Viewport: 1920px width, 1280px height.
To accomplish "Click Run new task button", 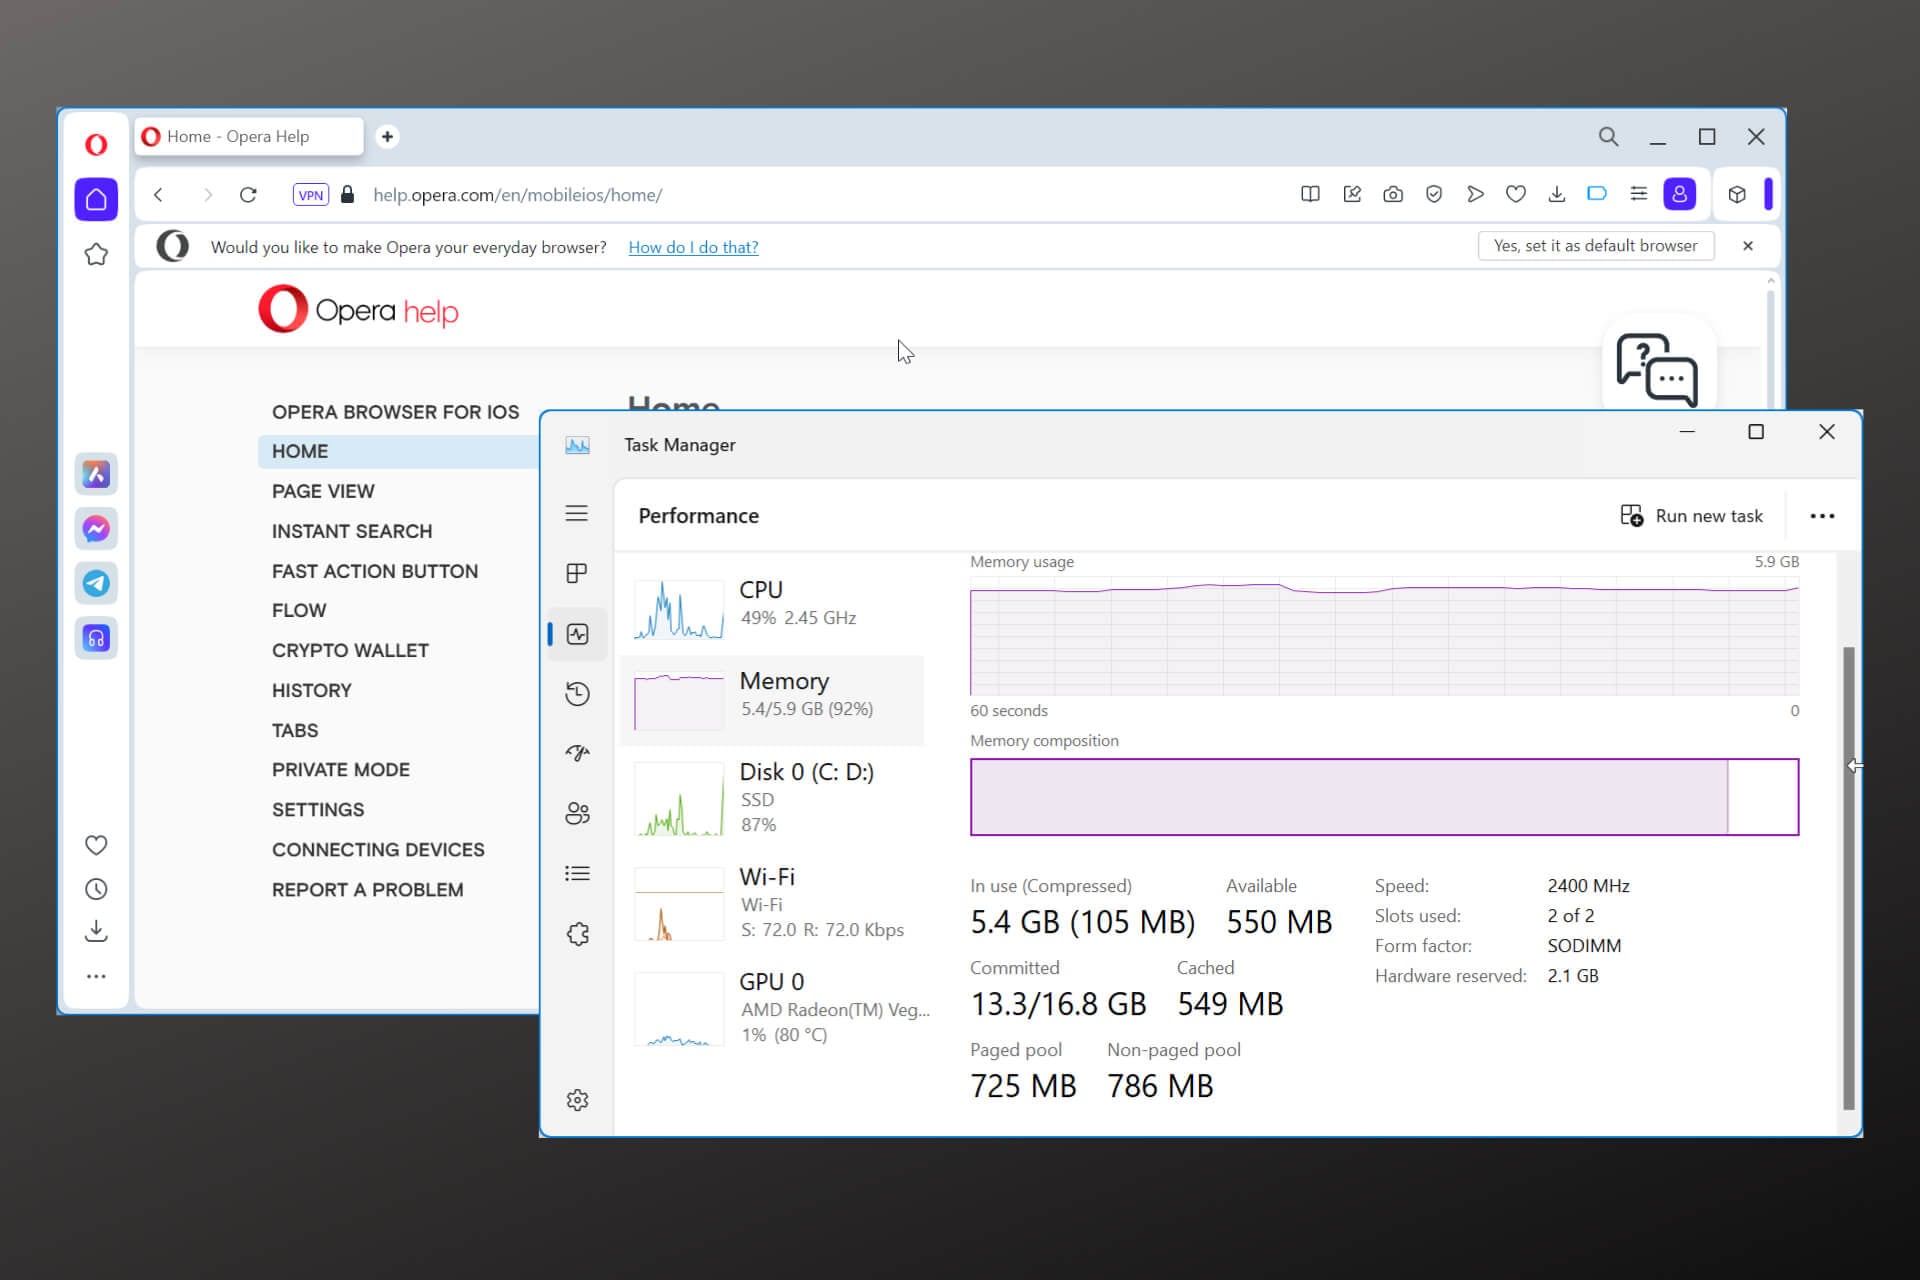I will pyautogui.click(x=1692, y=516).
